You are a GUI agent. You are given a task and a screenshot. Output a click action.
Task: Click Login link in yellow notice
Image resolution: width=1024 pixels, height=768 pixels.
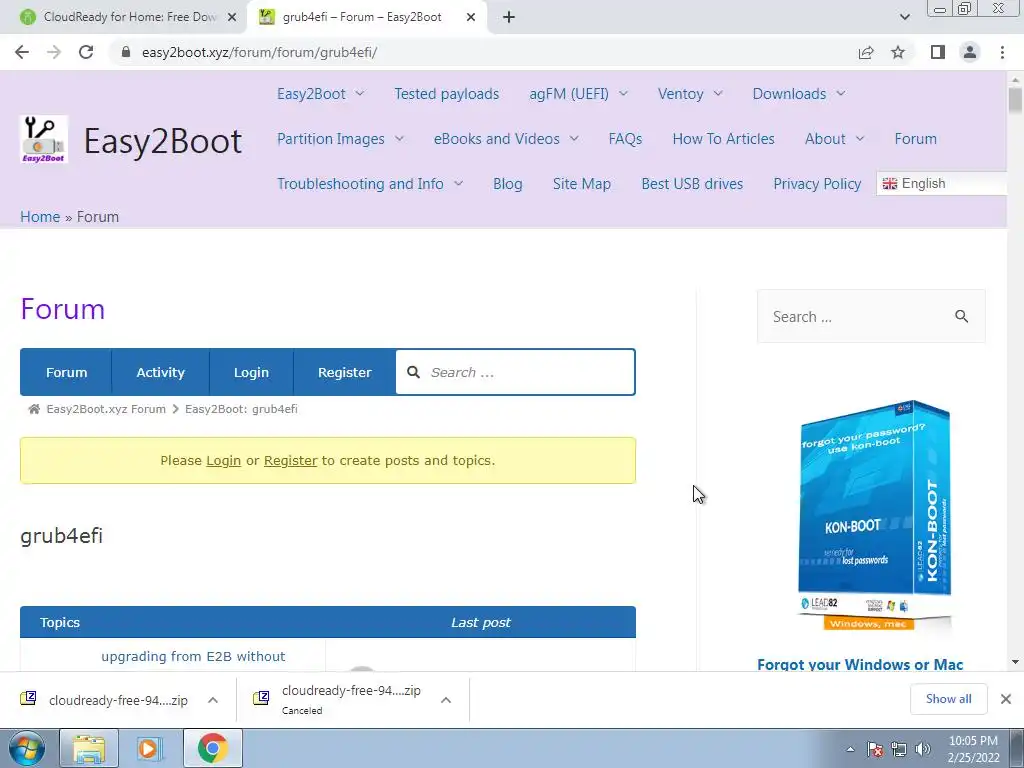click(x=223, y=460)
